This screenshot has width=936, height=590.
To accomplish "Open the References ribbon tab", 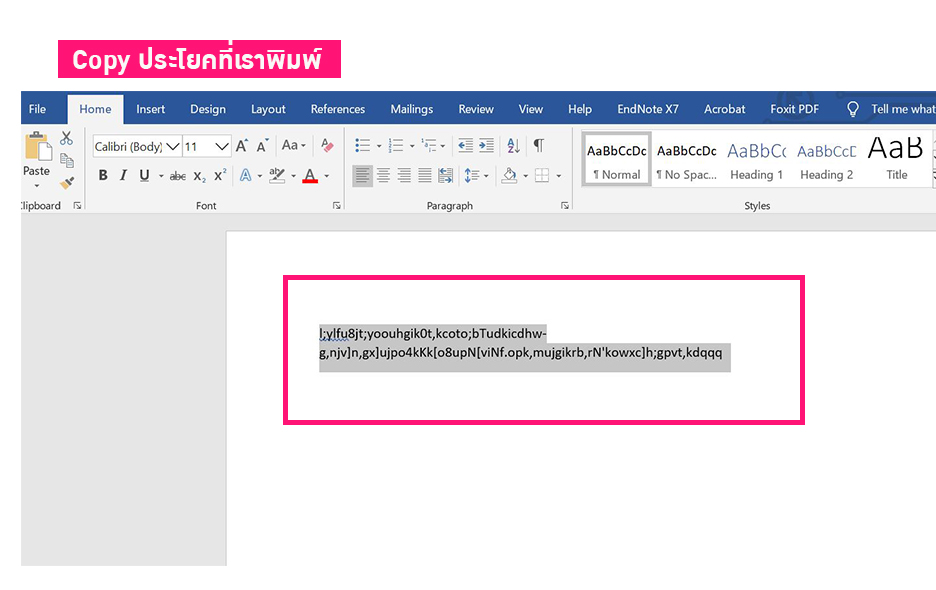I will (338, 109).
